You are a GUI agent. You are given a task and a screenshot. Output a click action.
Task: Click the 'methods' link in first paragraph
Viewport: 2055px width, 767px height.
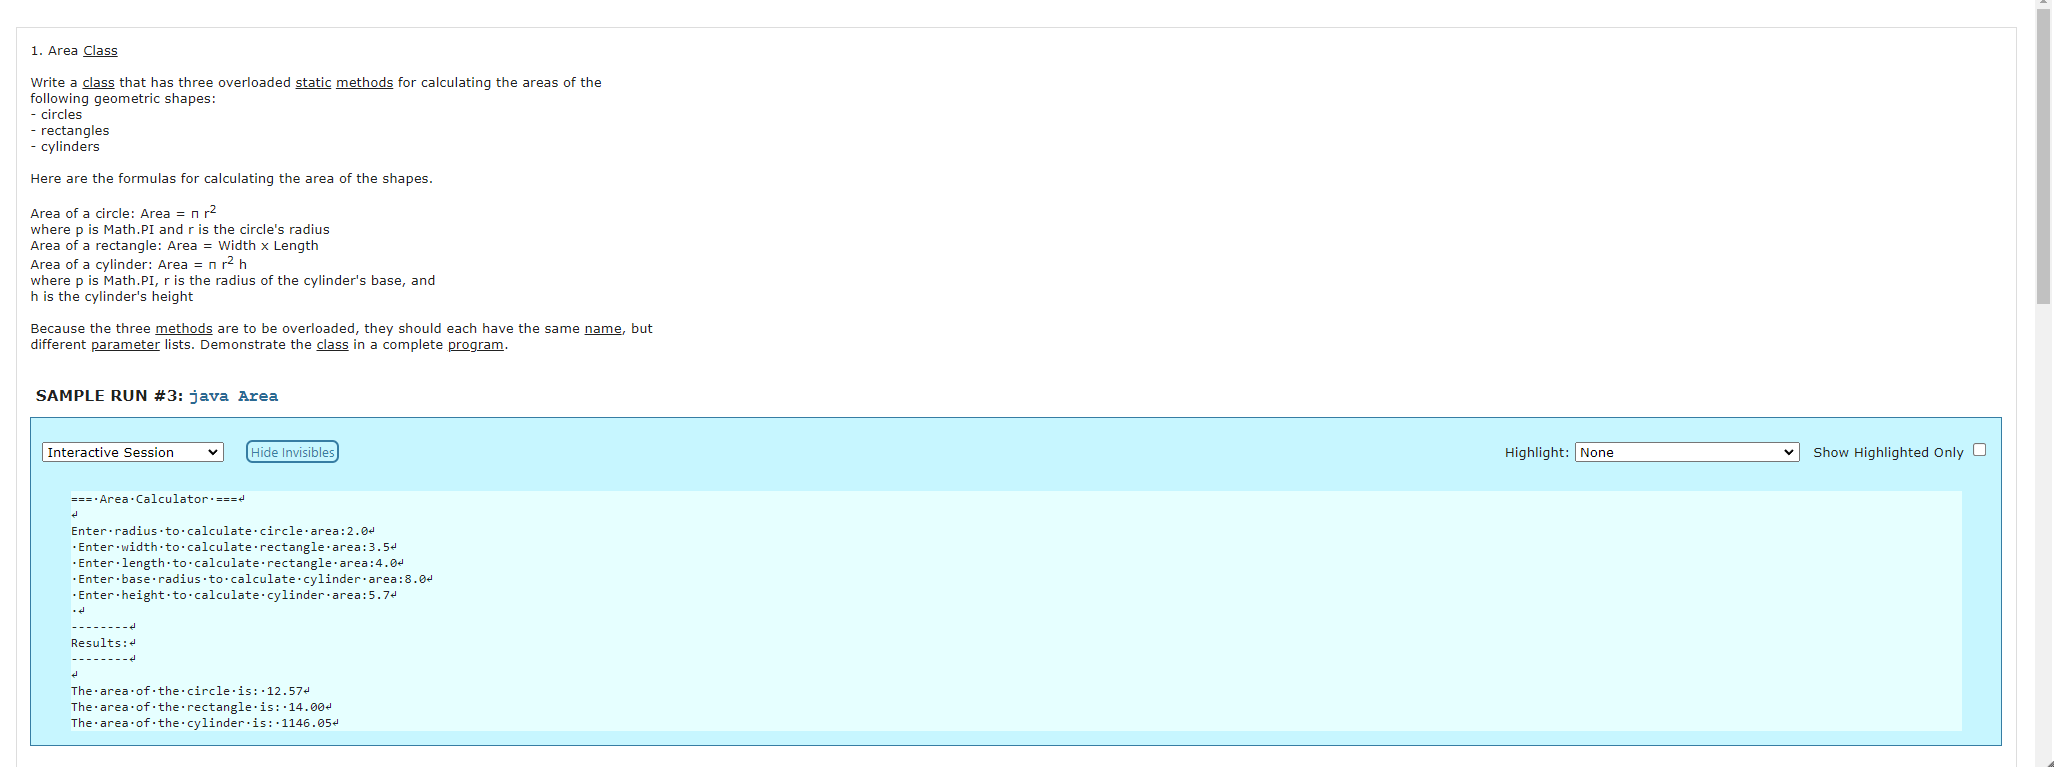coord(364,82)
